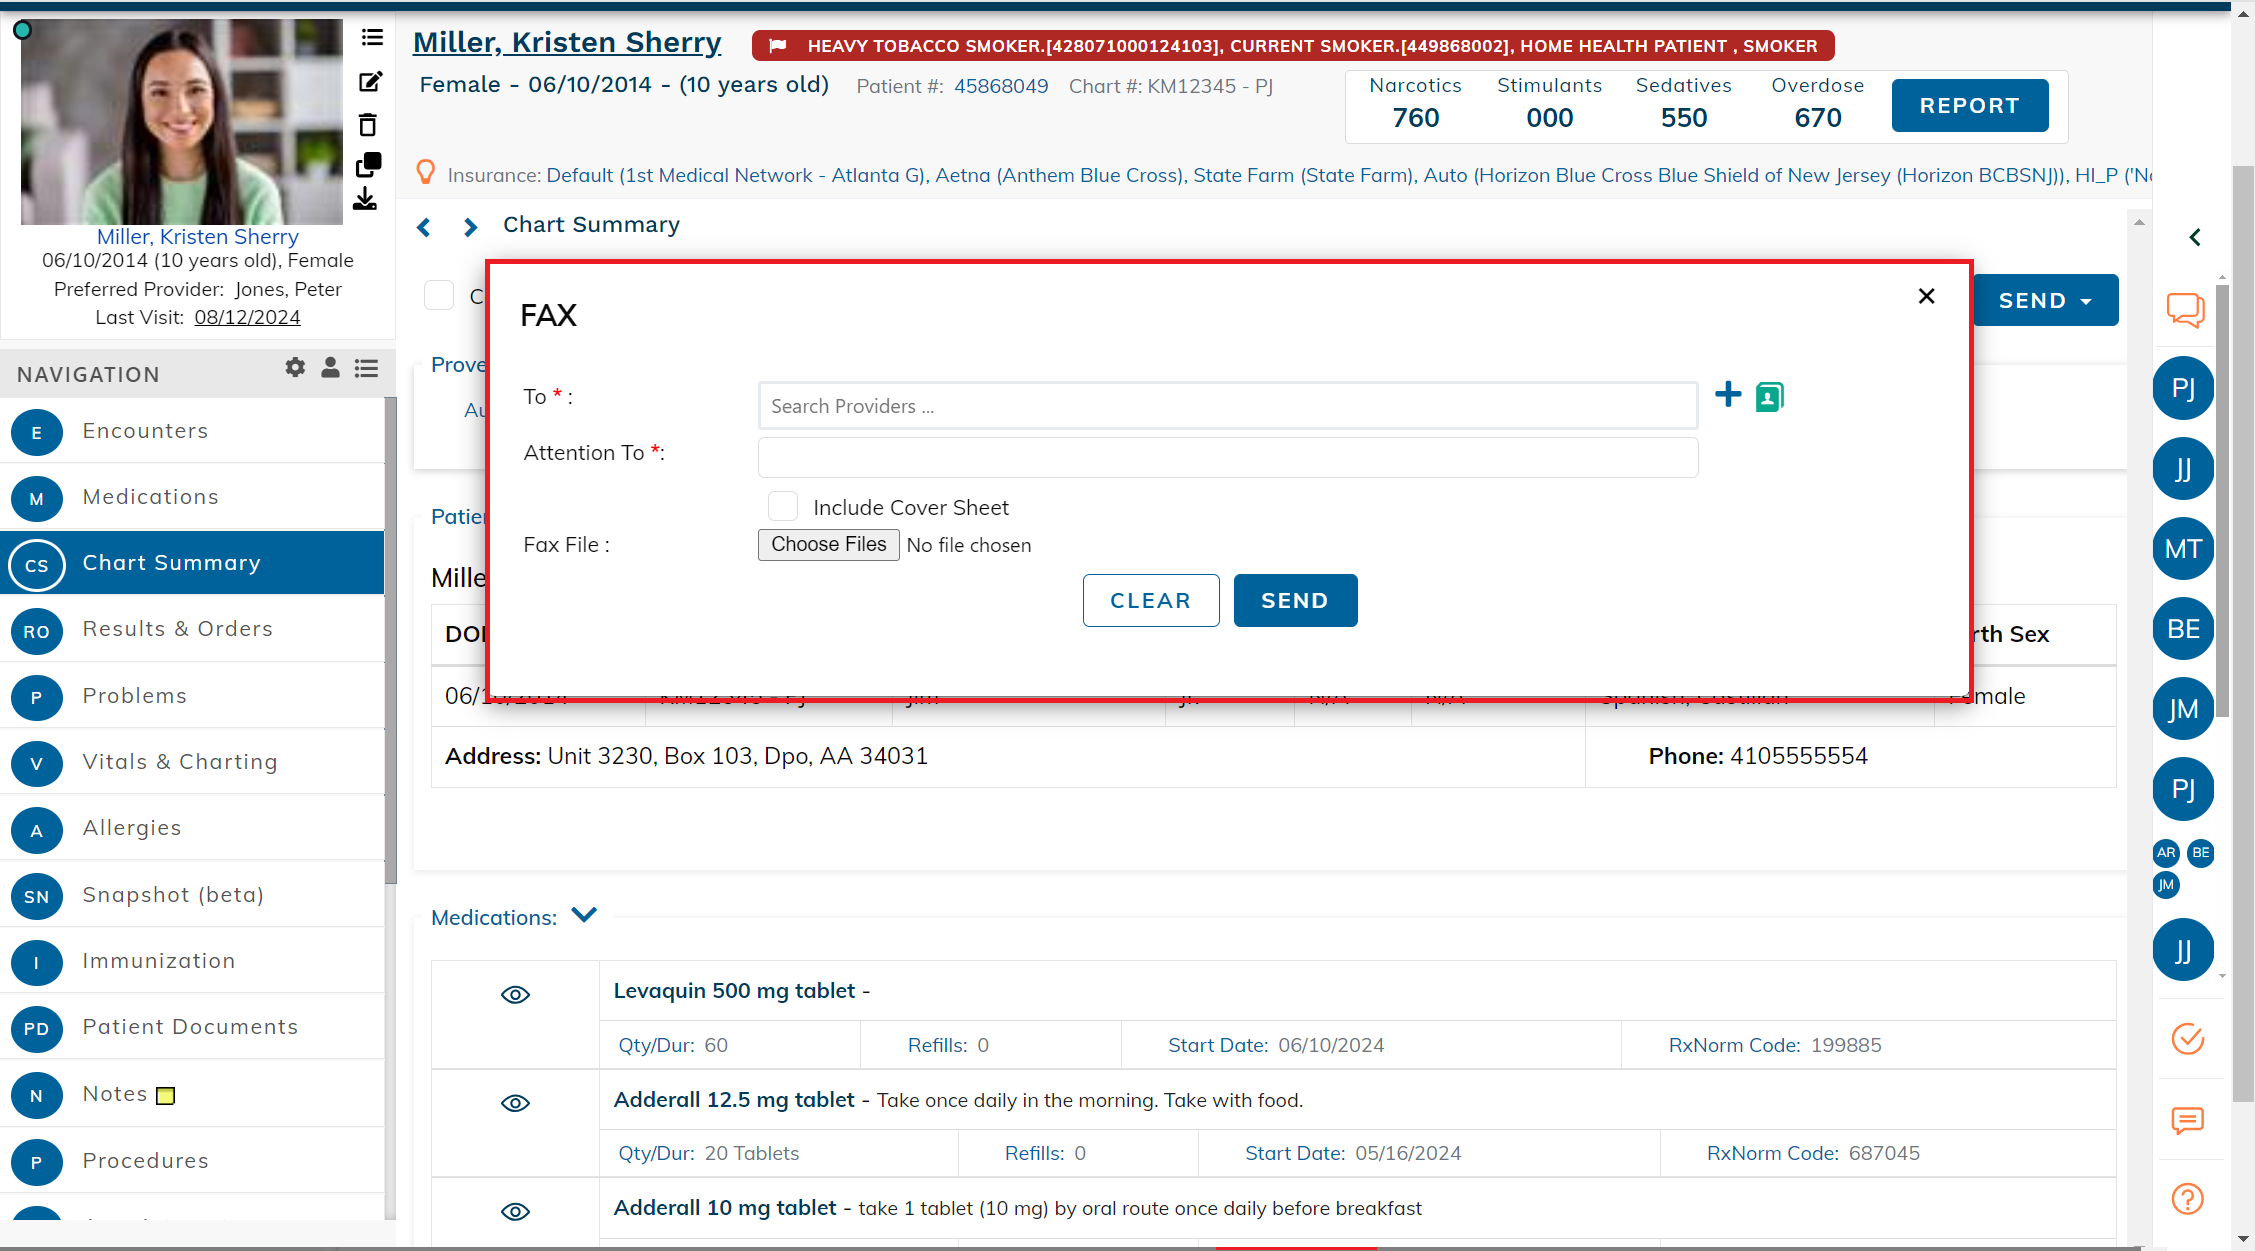Image resolution: width=2255 pixels, height=1251 pixels.
Task: Click the Search Providers input field
Action: [1227, 406]
